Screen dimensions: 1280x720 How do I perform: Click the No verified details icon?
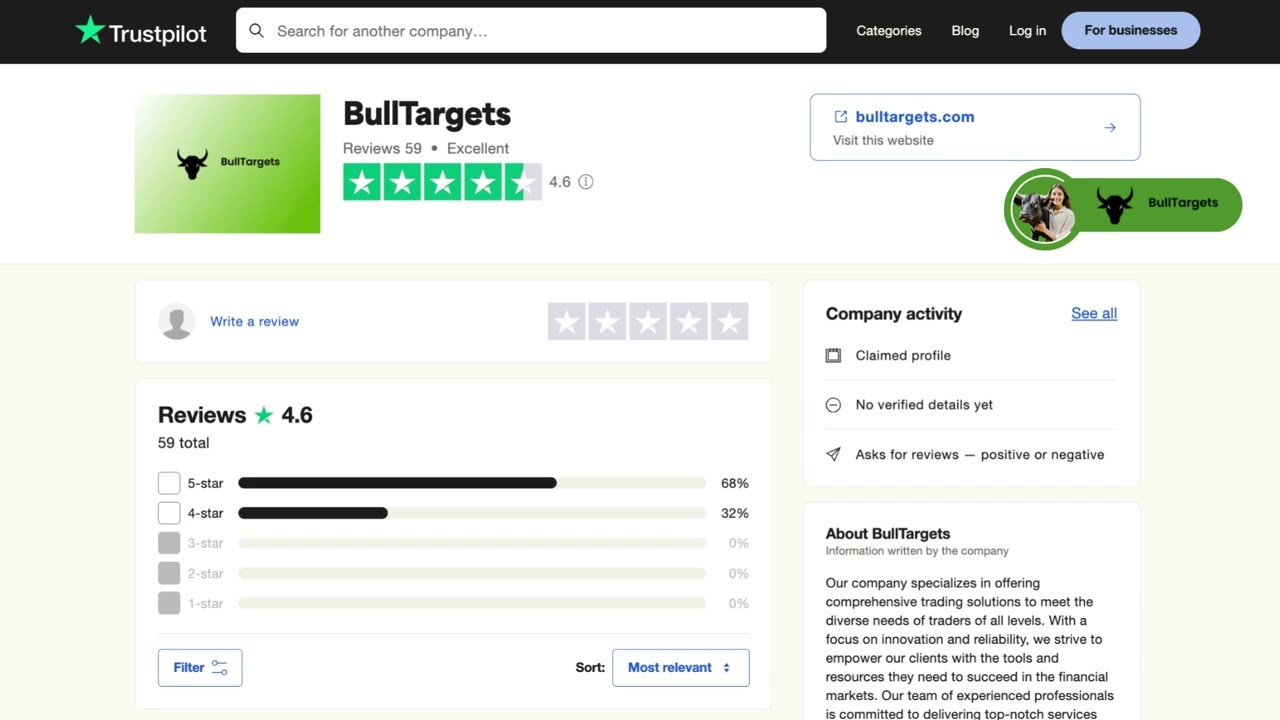[833, 405]
